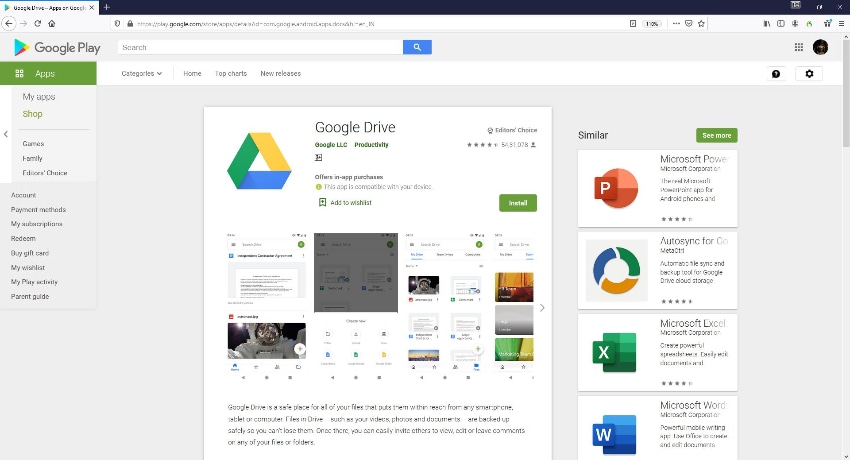The height and width of the screenshot is (460, 850).
Task: Click the Search input field
Action: (x=260, y=47)
